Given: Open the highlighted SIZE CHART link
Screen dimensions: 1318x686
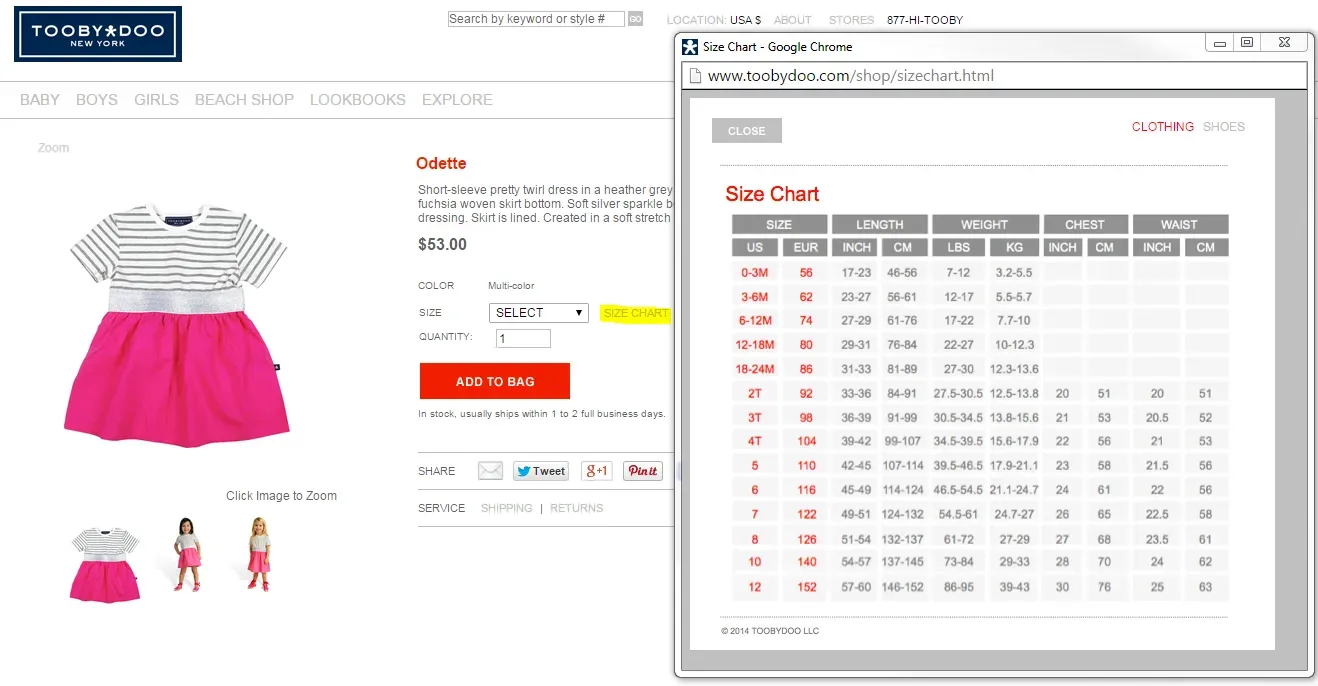Looking at the screenshot, I should pyautogui.click(x=636, y=313).
